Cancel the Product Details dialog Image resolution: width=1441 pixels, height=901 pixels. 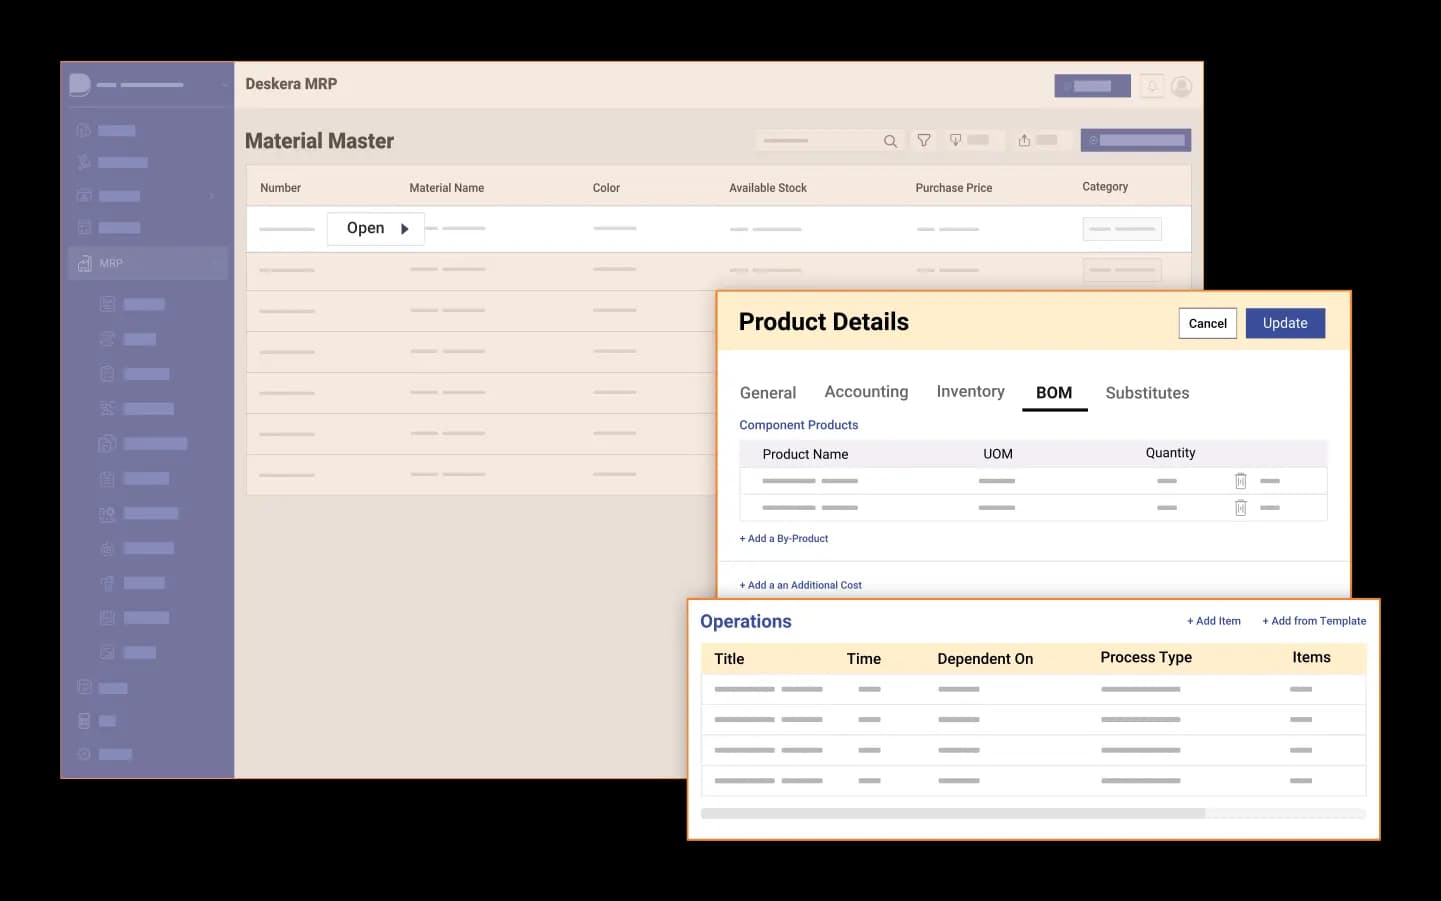1207,324
